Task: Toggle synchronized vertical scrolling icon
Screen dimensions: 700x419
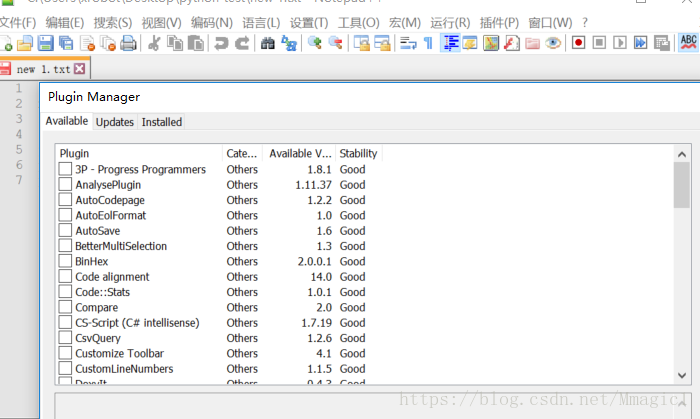Action: pos(361,43)
